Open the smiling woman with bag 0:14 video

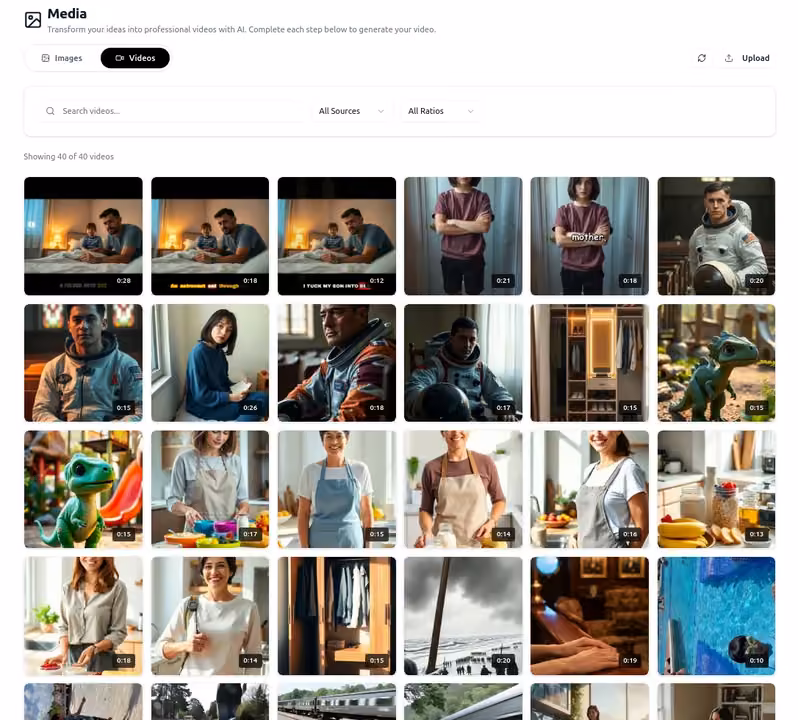(210, 616)
